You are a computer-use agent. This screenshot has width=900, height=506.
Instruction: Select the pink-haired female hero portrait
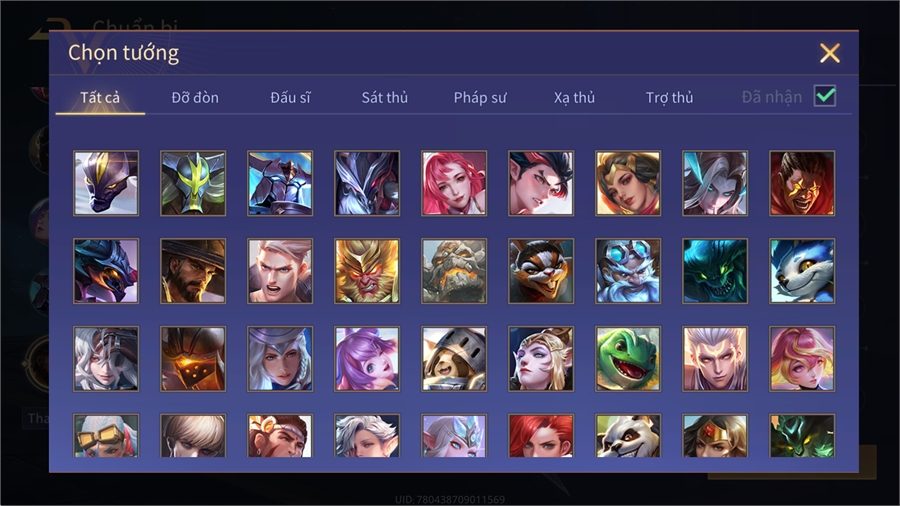pos(454,183)
